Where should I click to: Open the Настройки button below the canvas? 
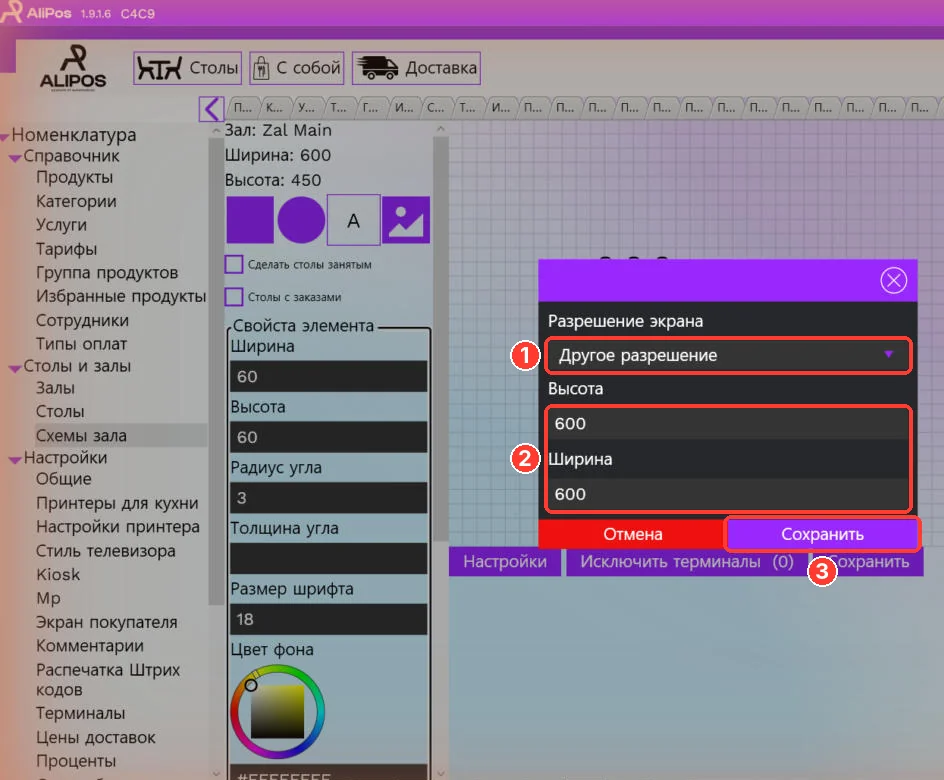(x=505, y=562)
